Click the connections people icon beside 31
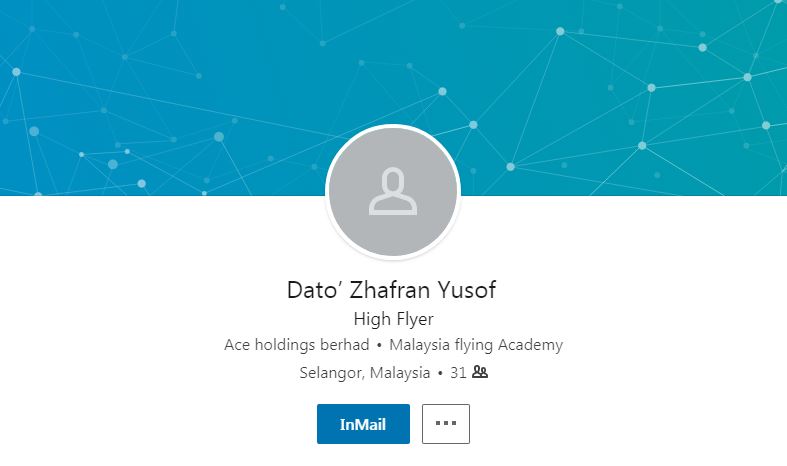The image size is (787, 466). (x=480, y=372)
